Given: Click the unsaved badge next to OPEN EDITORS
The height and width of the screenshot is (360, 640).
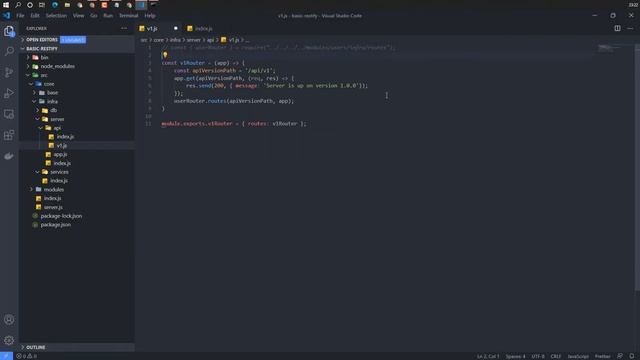Looking at the screenshot, I should (x=73, y=40).
